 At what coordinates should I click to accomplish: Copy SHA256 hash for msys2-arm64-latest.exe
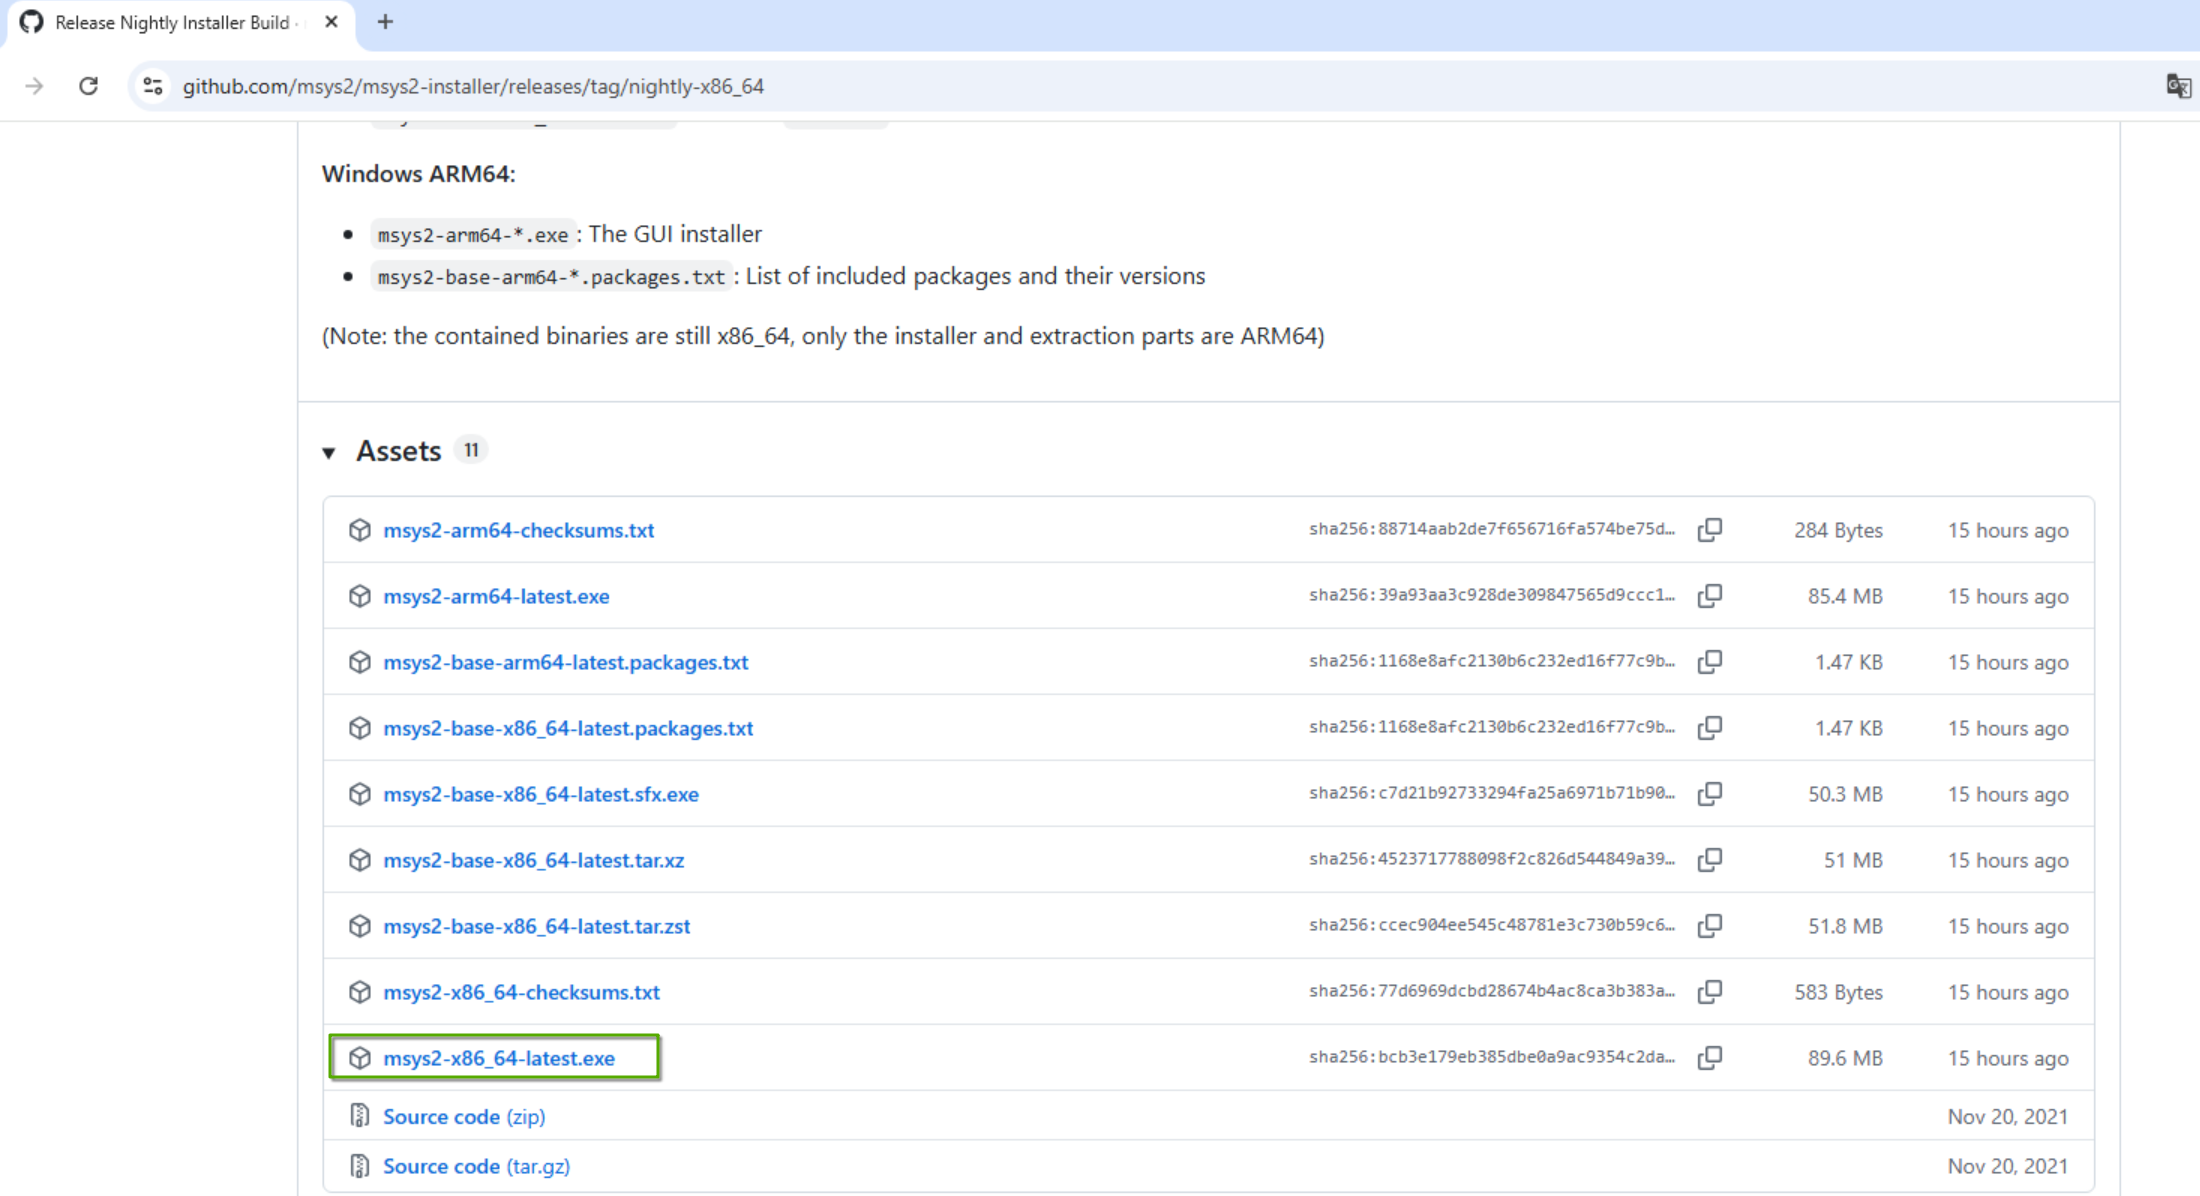(1710, 595)
